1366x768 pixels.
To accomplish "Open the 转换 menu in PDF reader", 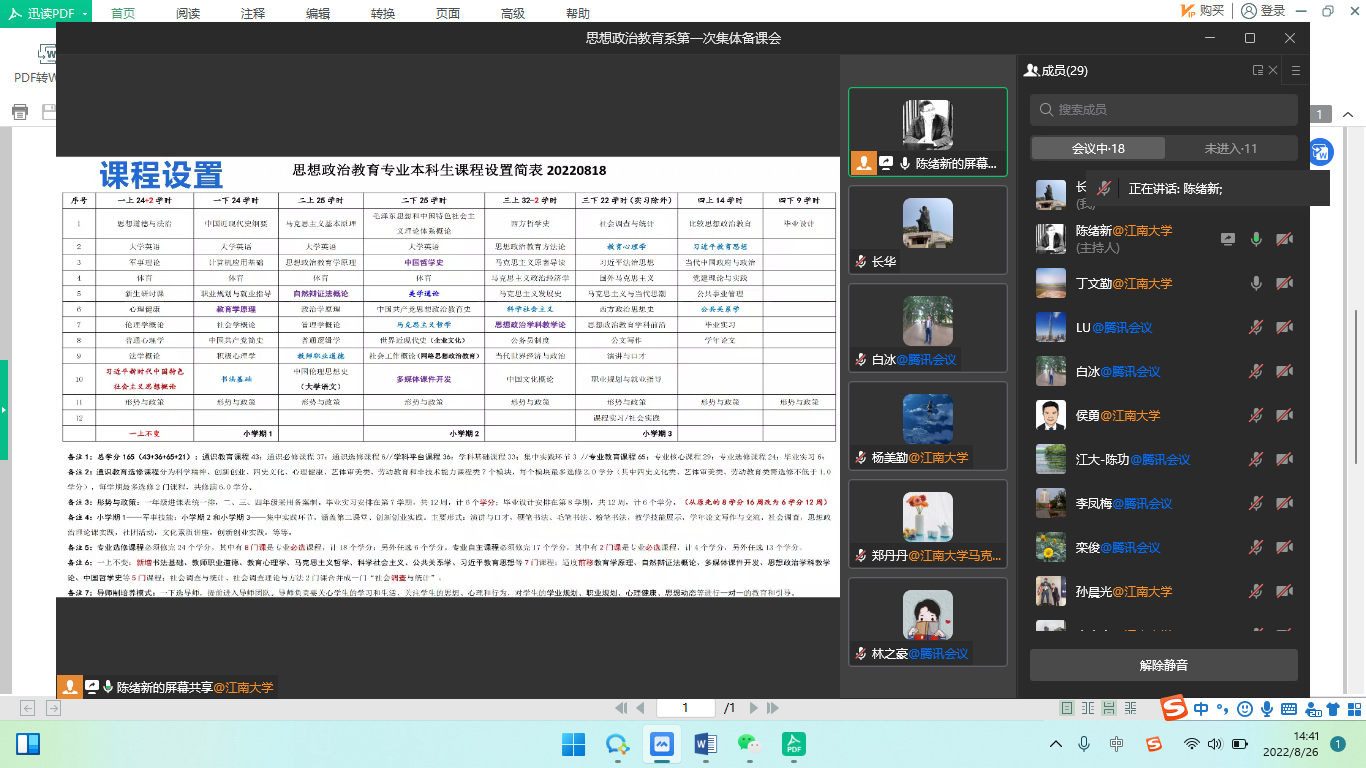I will tap(382, 13).
